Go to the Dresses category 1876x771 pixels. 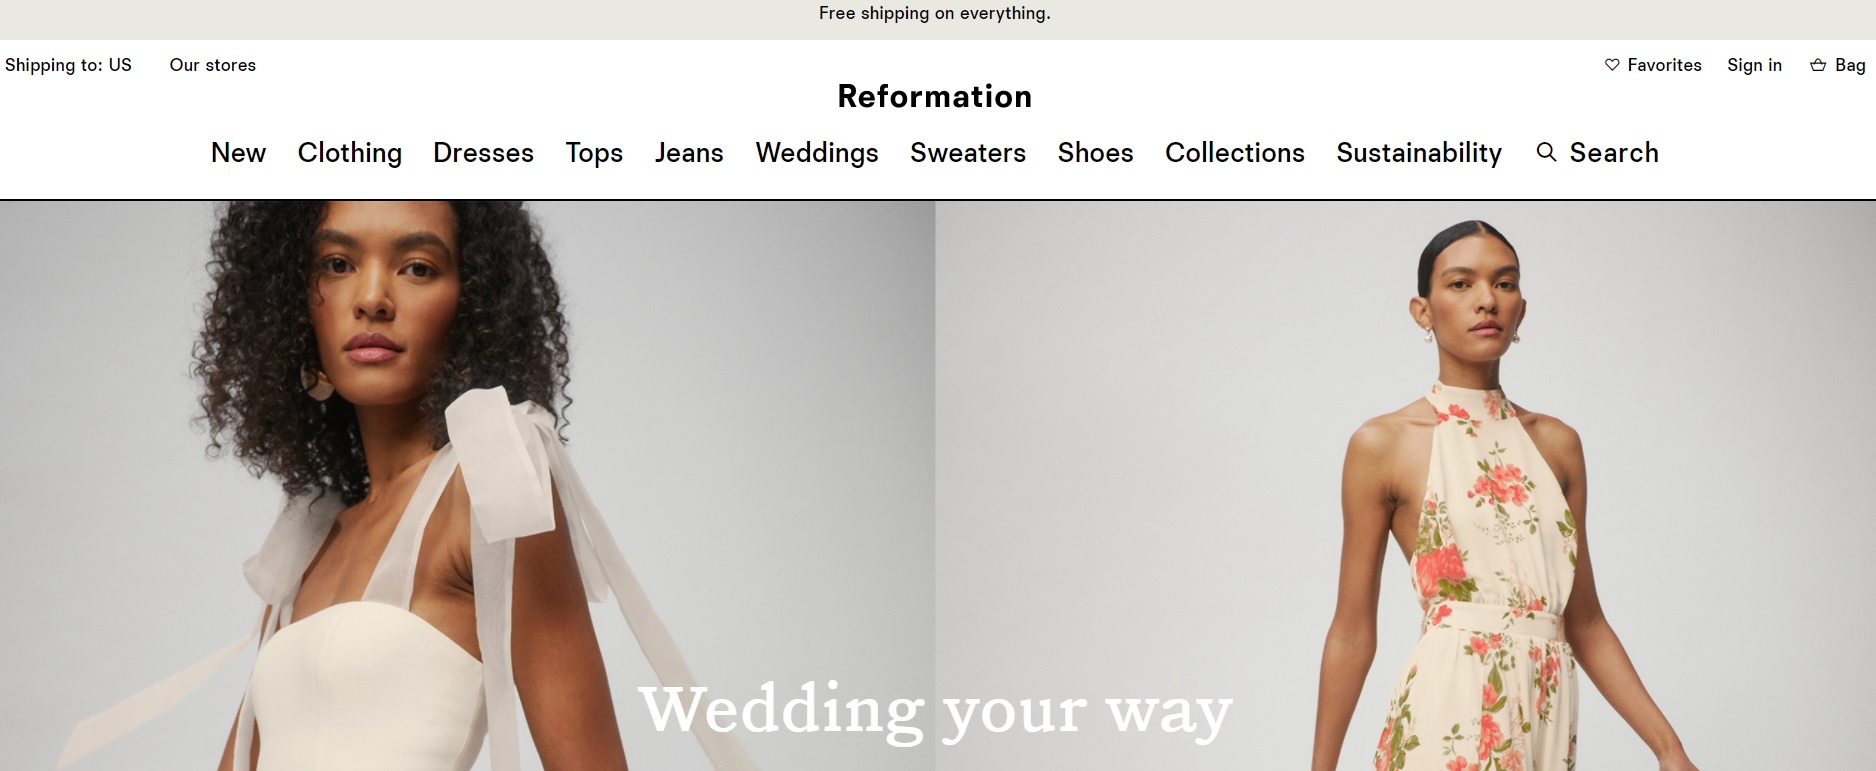[483, 152]
